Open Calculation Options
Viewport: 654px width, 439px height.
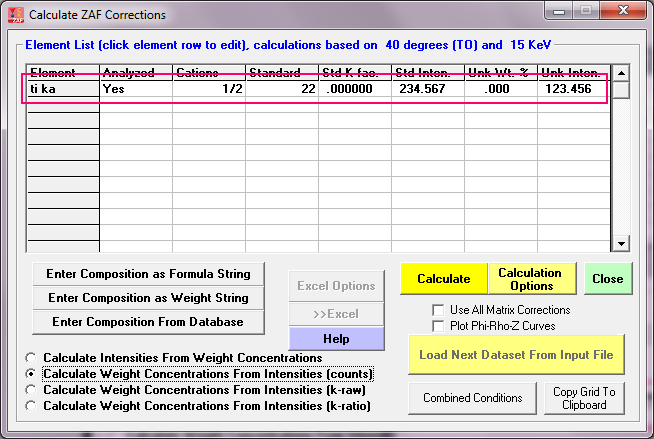pos(529,279)
